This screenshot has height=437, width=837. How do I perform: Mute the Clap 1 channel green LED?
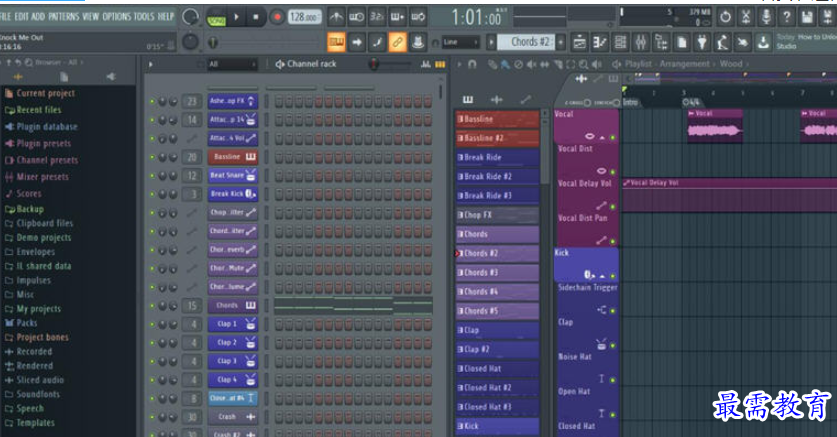(152, 324)
